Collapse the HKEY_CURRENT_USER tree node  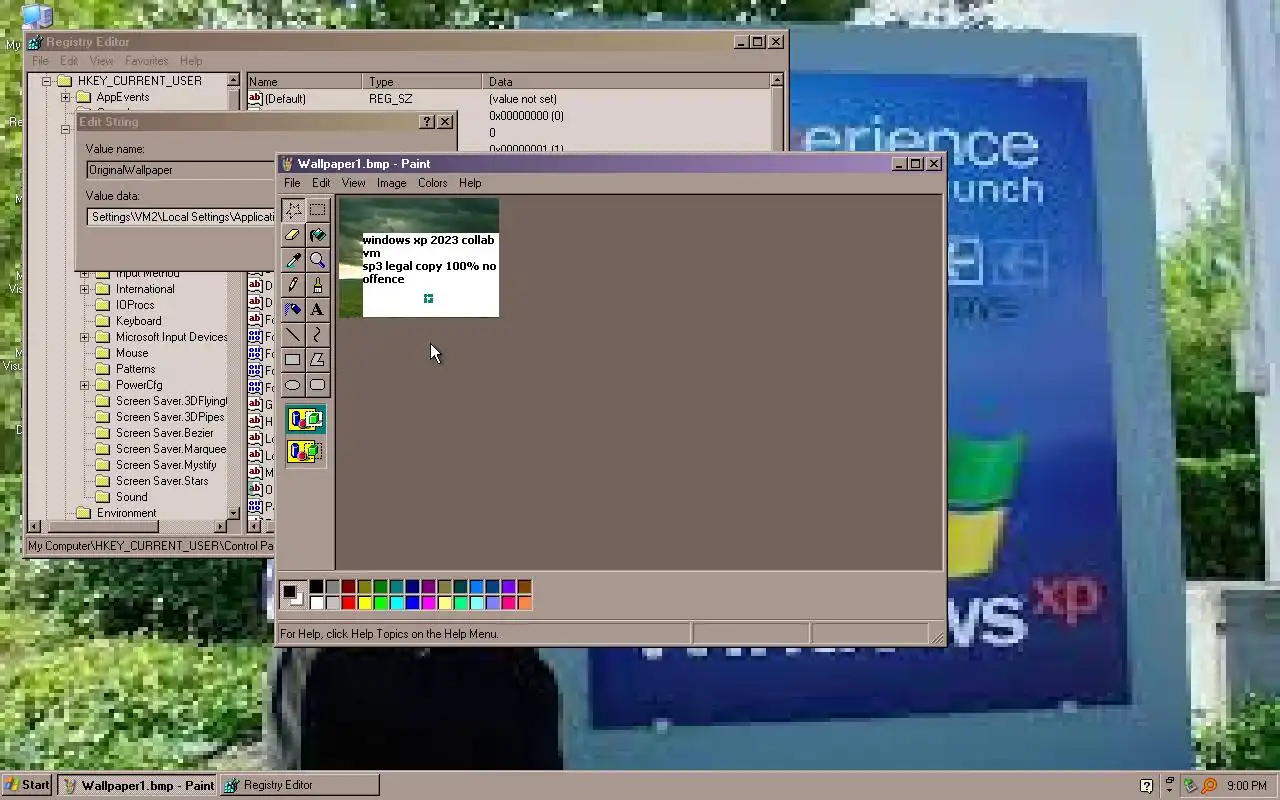click(x=45, y=81)
